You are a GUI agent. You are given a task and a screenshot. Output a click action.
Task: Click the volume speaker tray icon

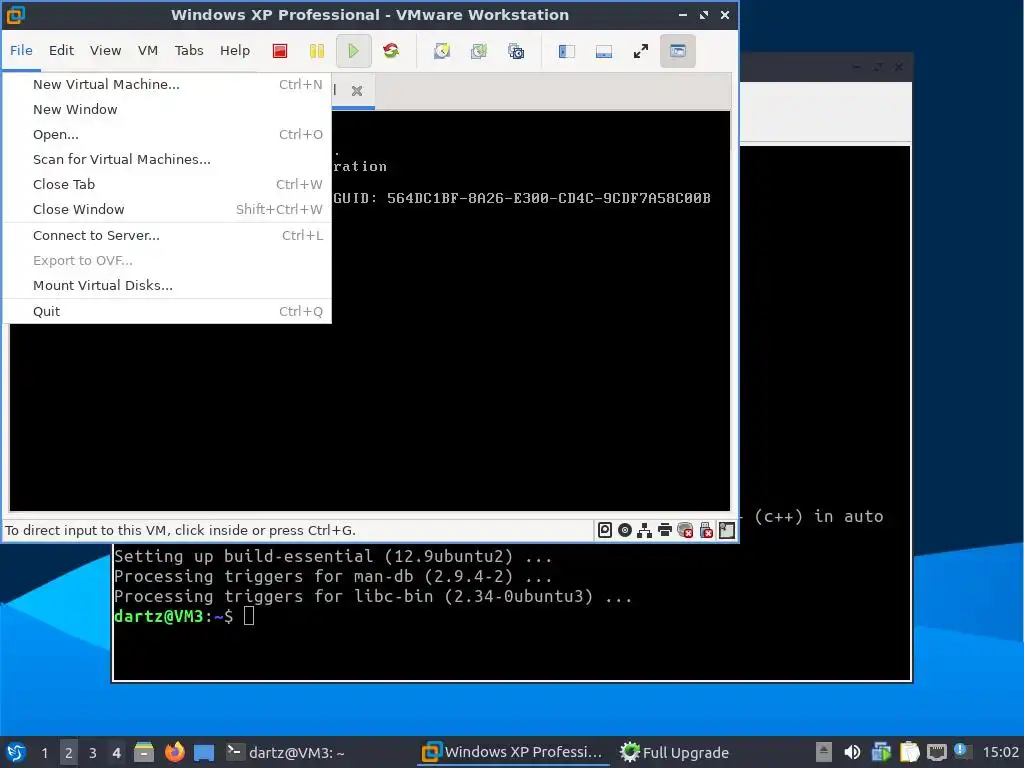pos(852,752)
